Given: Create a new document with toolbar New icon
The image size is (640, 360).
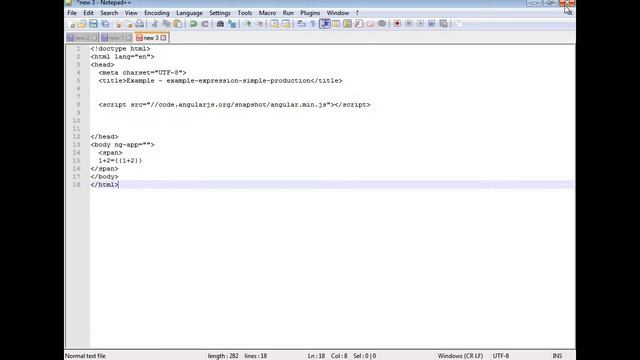Looking at the screenshot, I should pos(71,24).
